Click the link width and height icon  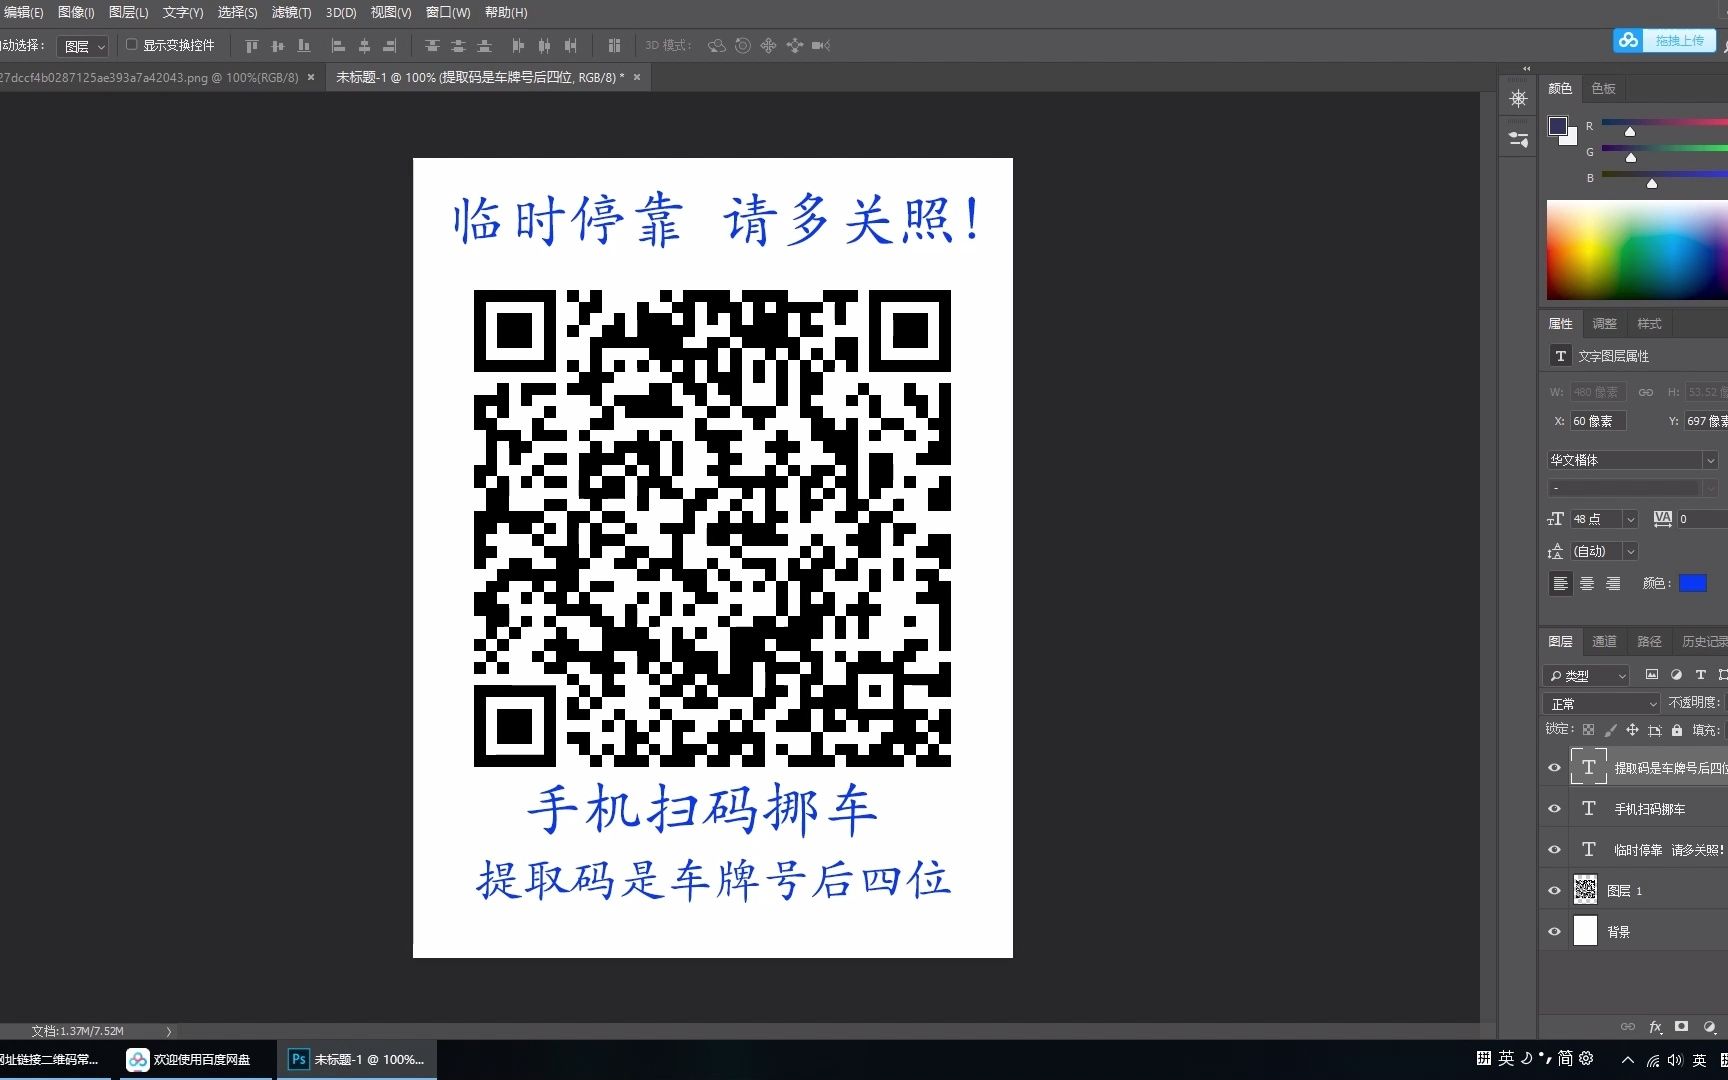1646,392
